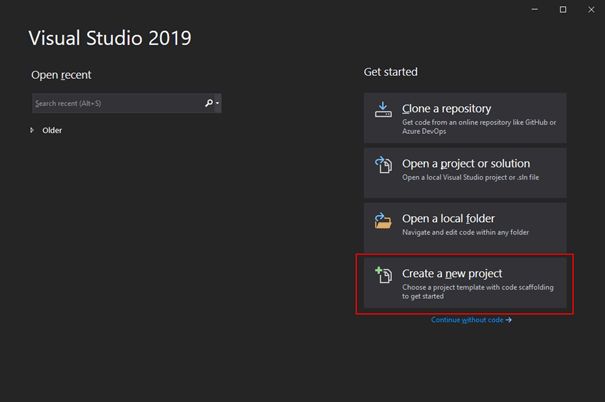Click 'Open a local Visual Studio project' description
The width and height of the screenshot is (605, 402).
click(470, 177)
